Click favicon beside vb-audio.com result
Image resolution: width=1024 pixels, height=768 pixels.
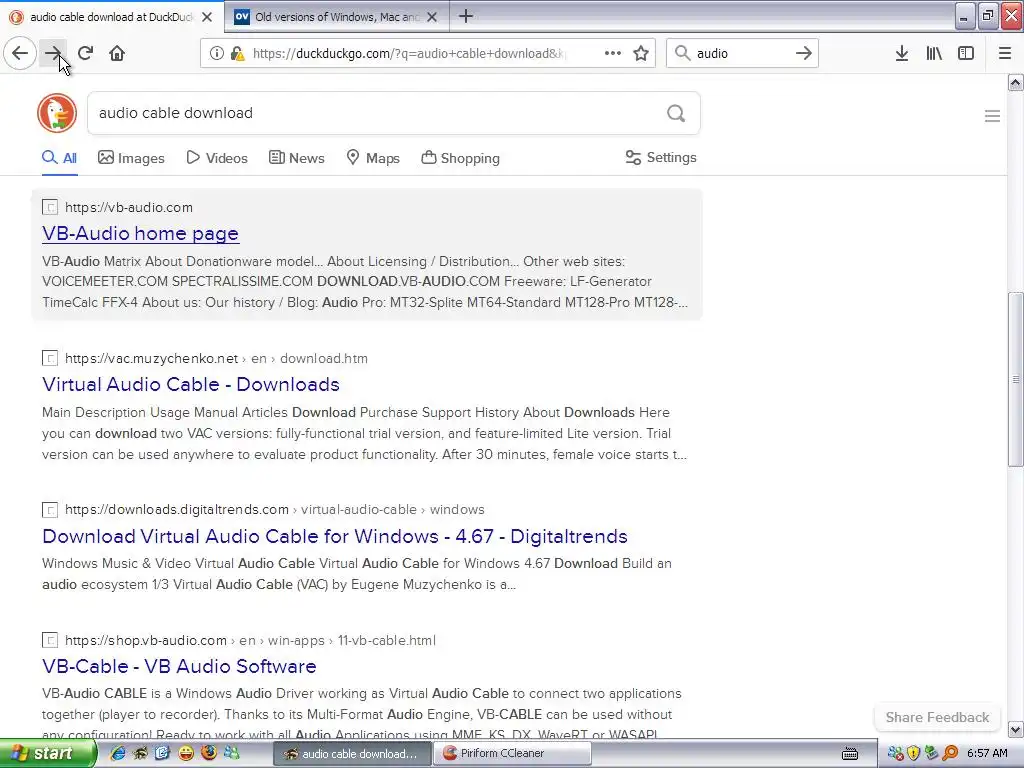click(50, 208)
